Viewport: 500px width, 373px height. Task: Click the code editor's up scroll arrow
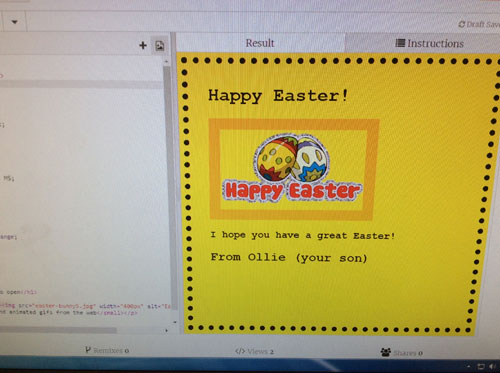pos(166,62)
